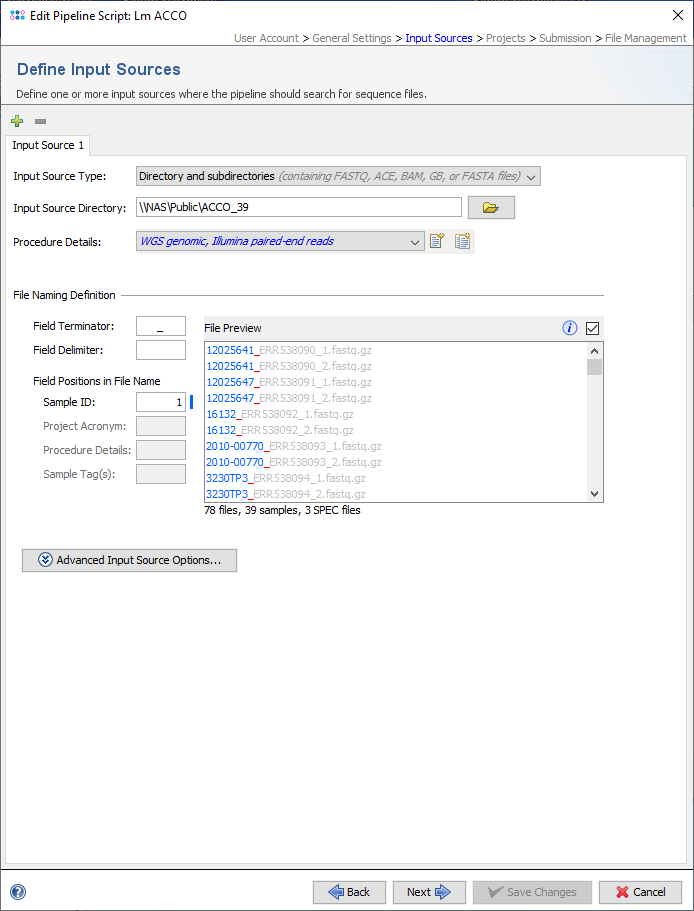The width and height of the screenshot is (694, 911).
Task: Go to the Projects breadcrumb step
Action: point(505,38)
